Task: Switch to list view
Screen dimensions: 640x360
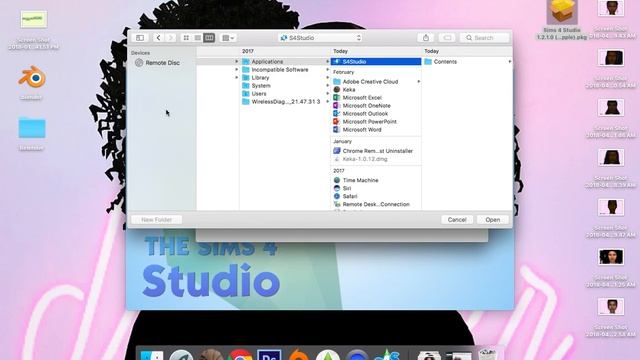Action: pos(198,38)
